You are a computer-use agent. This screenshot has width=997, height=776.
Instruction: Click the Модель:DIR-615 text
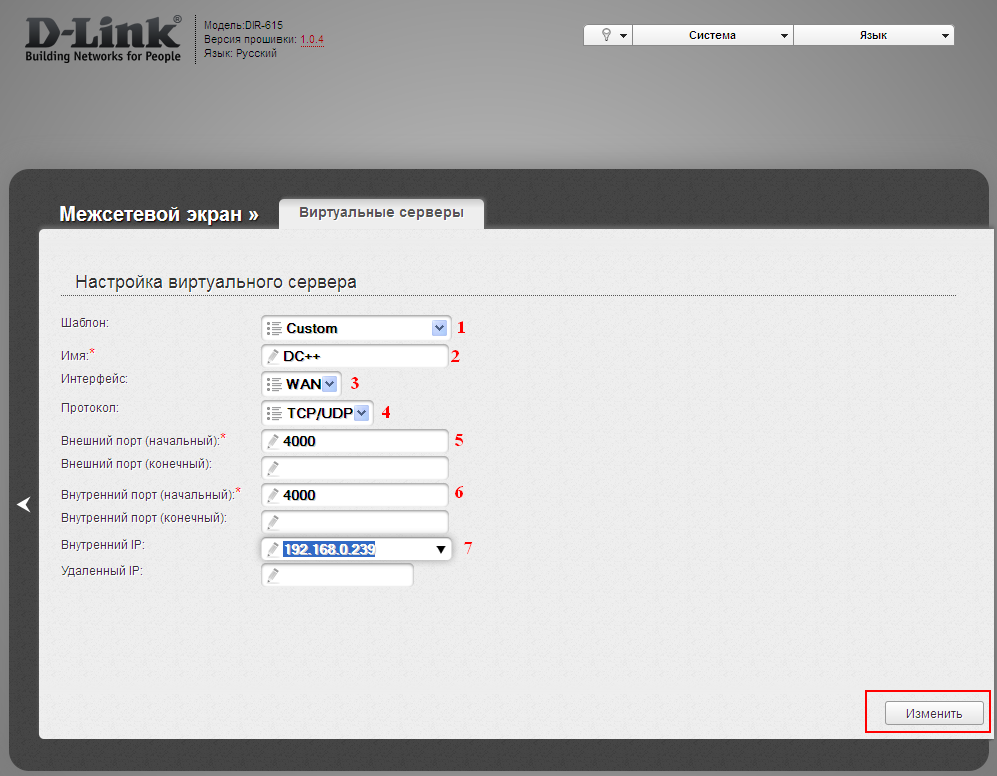pyautogui.click(x=244, y=25)
